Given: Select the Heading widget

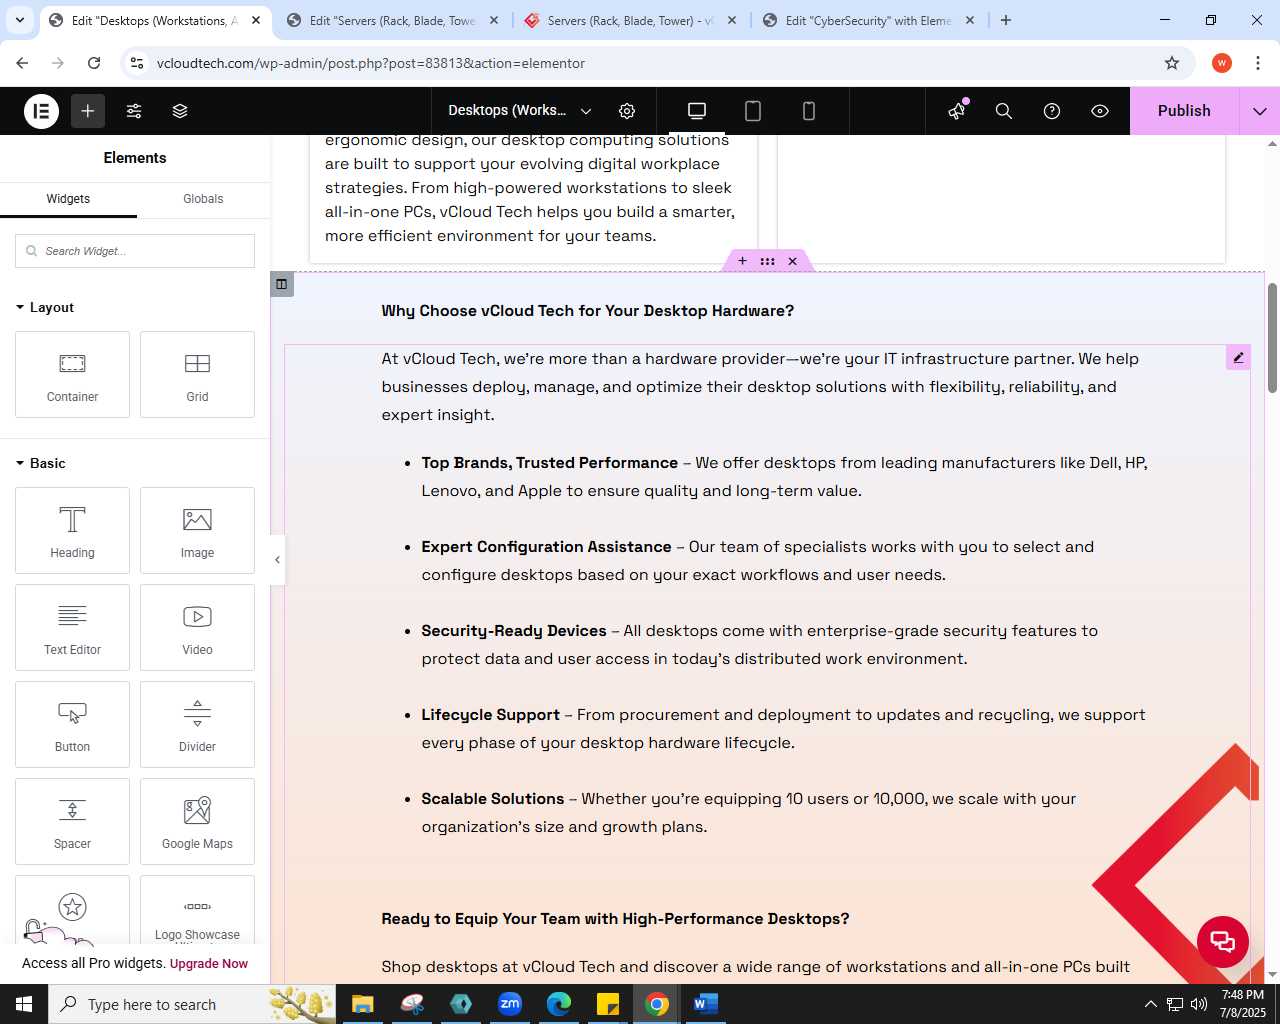Looking at the screenshot, I should tap(72, 531).
